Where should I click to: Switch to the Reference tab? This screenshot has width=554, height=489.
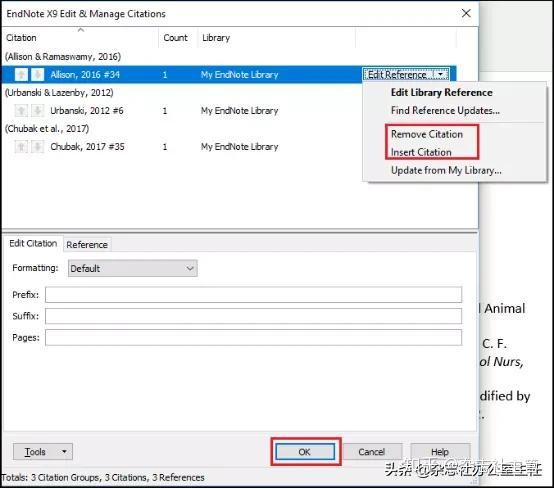point(87,244)
